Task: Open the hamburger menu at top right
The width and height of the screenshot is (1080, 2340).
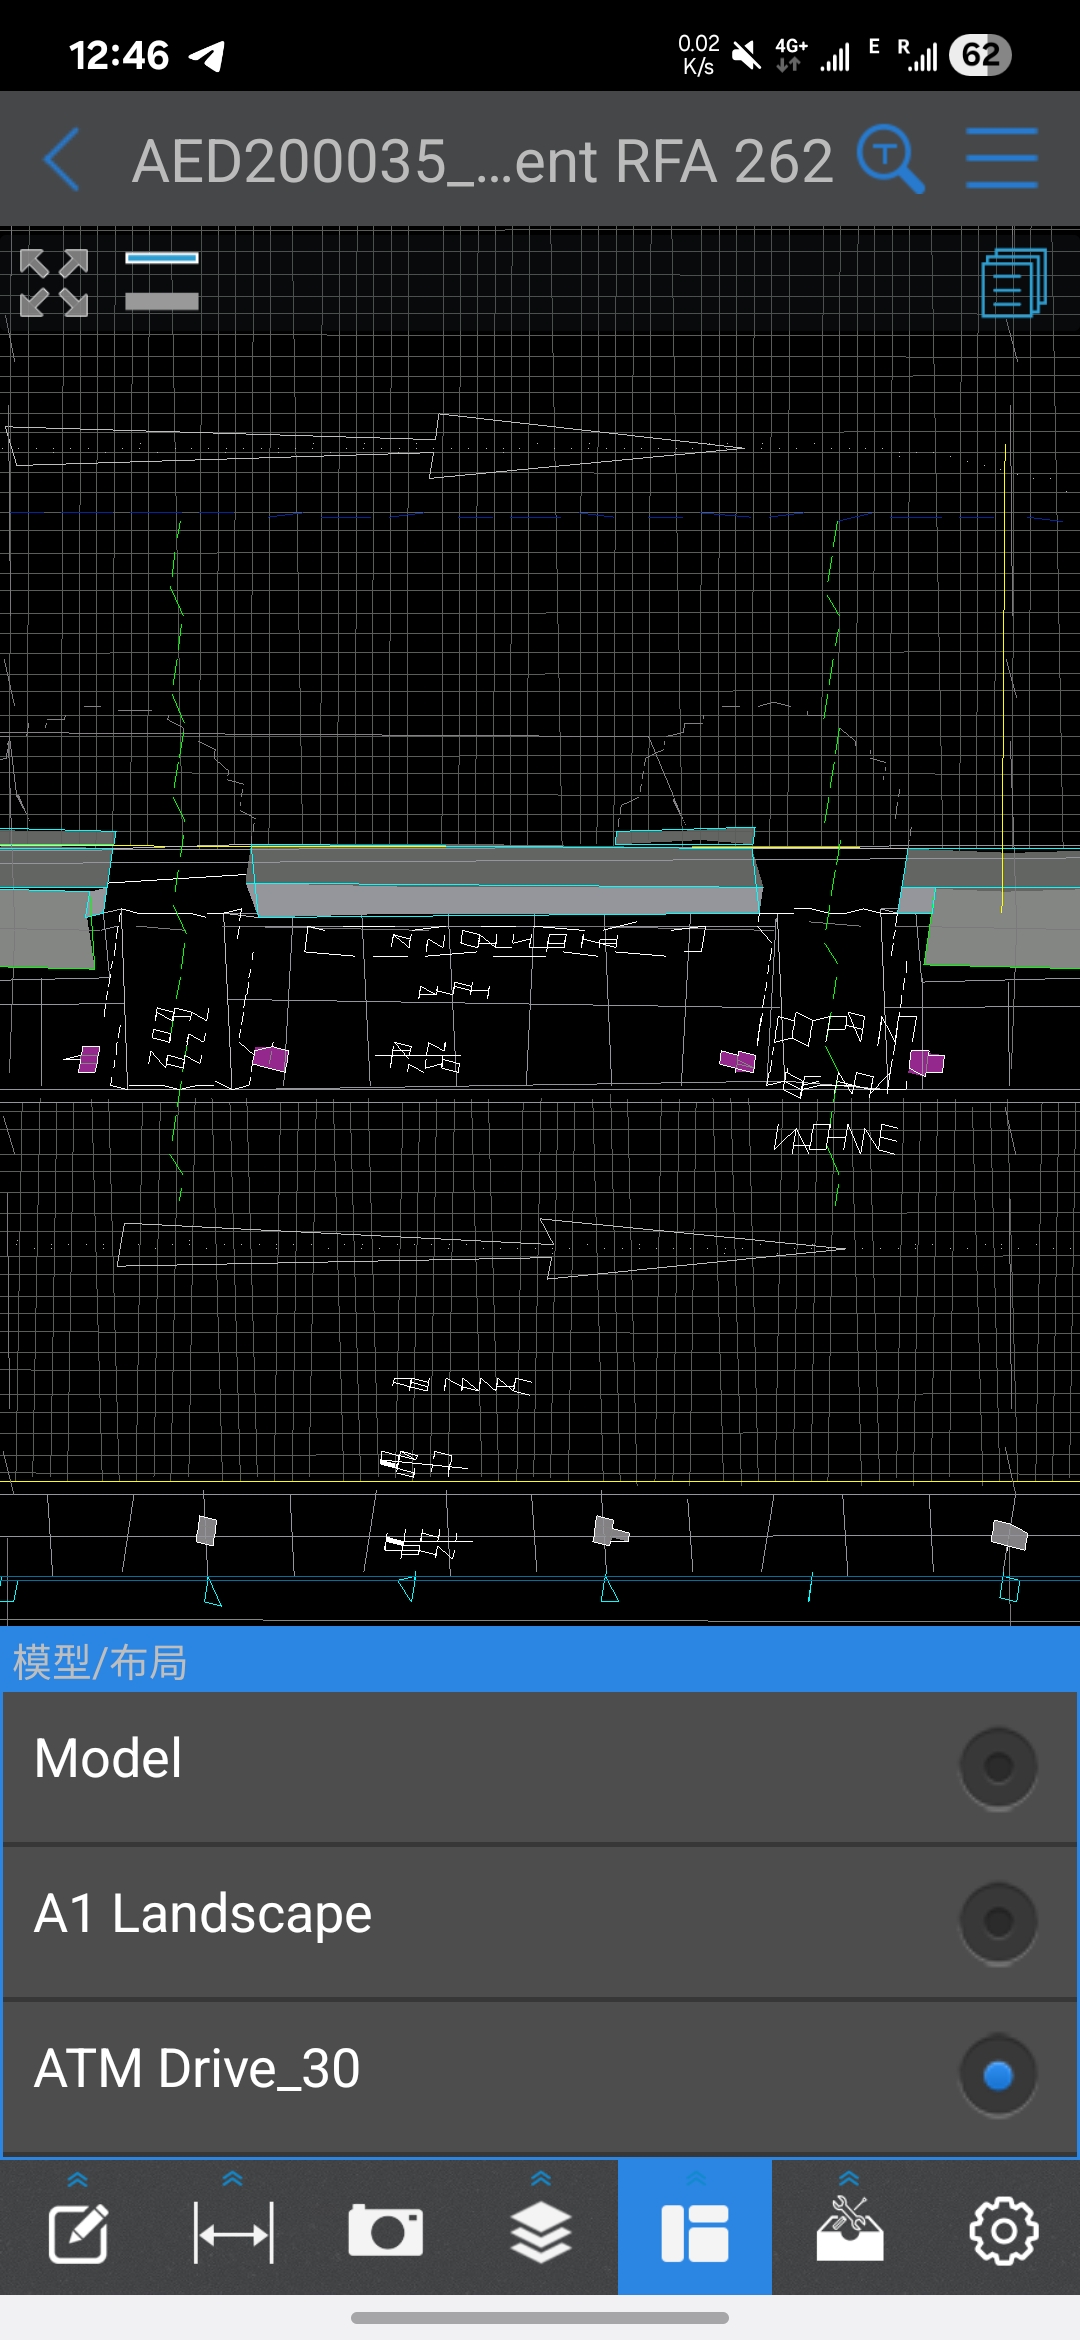Action: tap(1001, 159)
